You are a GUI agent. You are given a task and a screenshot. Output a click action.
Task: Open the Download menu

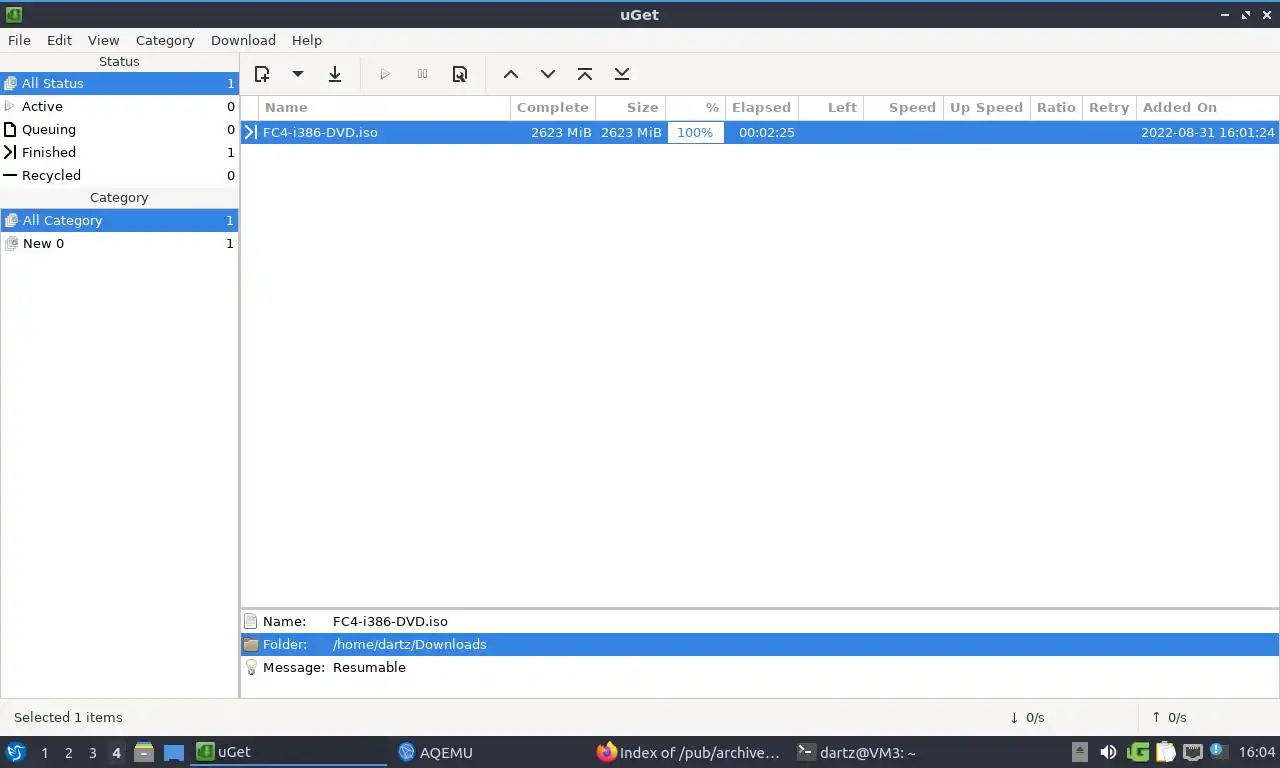[243, 40]
